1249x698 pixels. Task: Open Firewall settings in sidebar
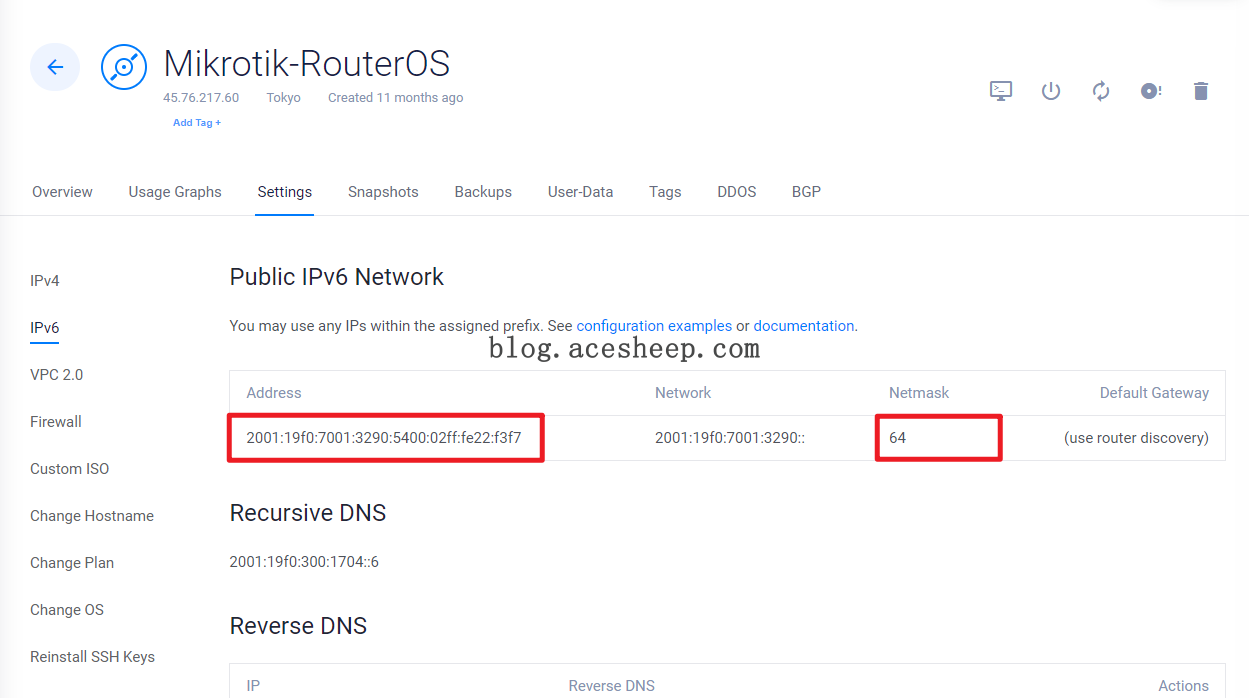56,422
